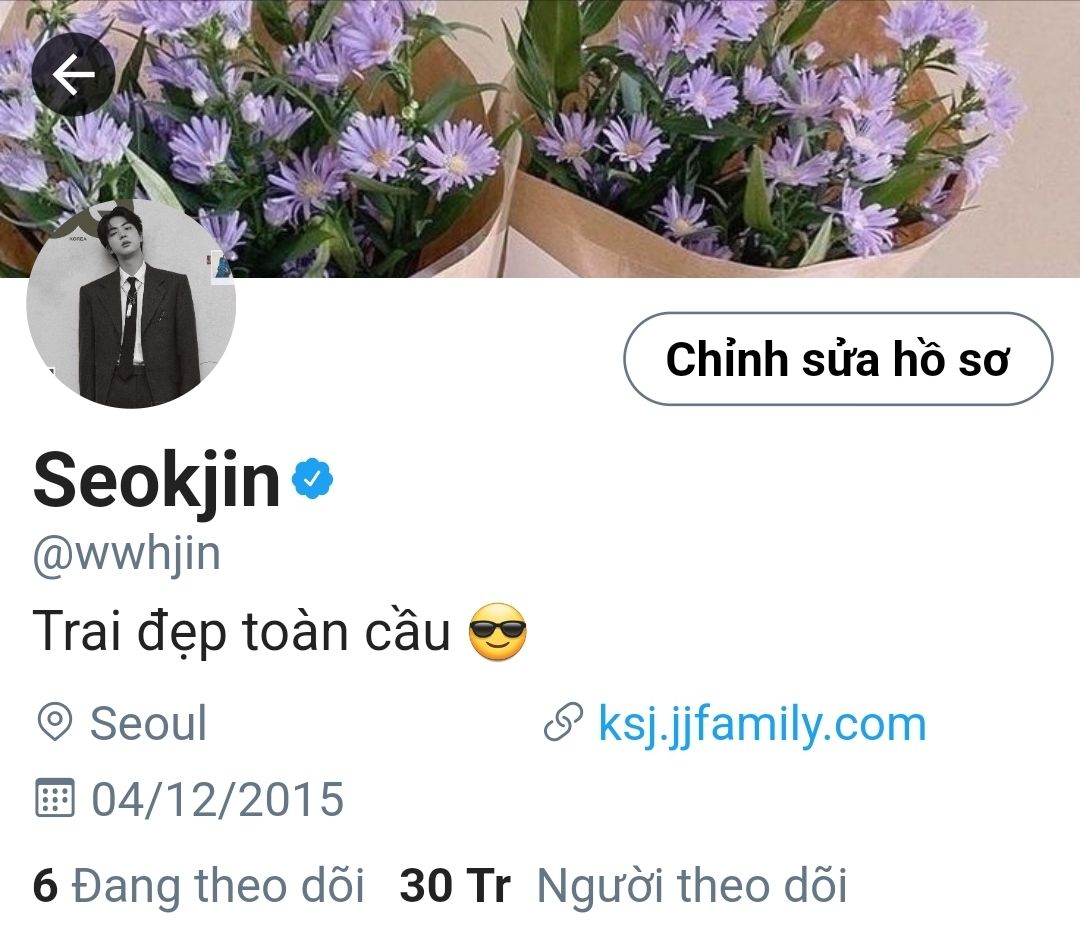This screenshot has width=1080, height=952.
Task: Click the Trai đẹp toàn cầu bio text
Action: [x=242, y=632]
